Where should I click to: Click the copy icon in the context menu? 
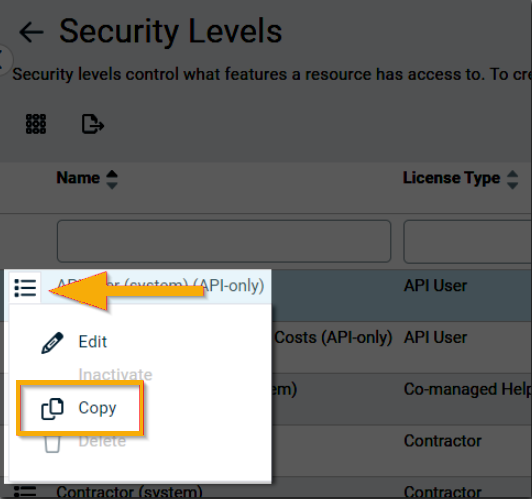click(52, 409)
